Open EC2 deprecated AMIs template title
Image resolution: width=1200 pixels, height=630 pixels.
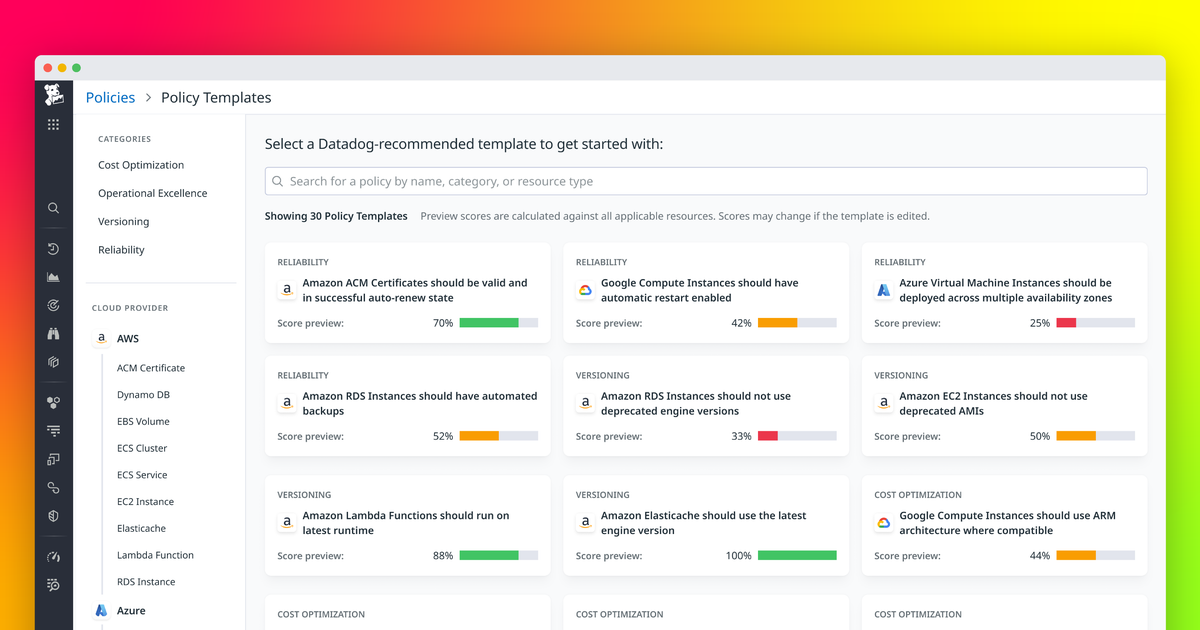coord(993,404)
